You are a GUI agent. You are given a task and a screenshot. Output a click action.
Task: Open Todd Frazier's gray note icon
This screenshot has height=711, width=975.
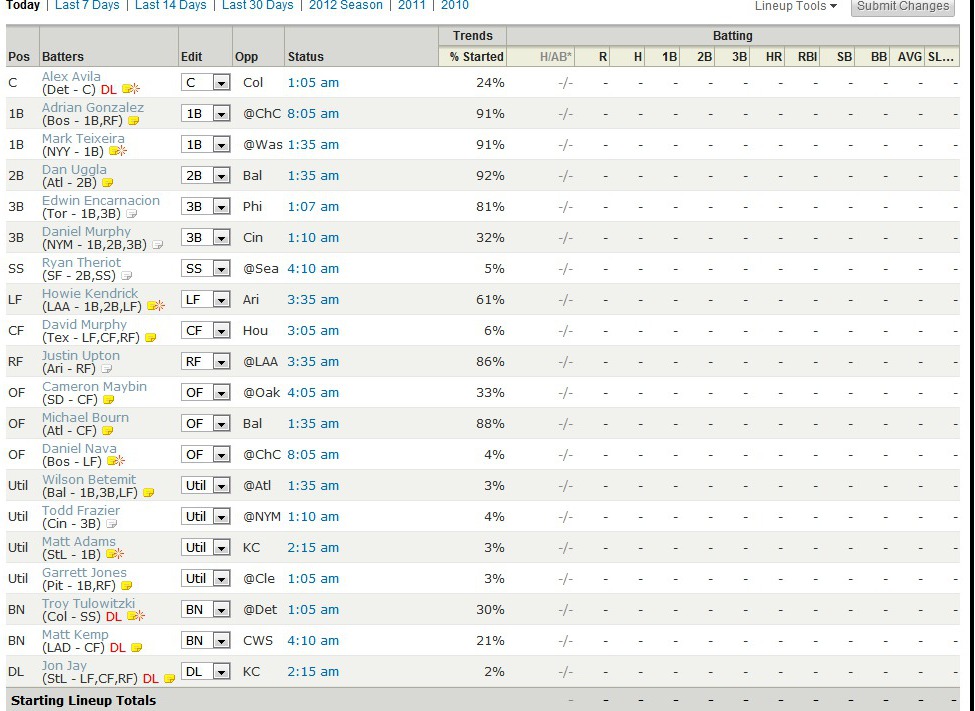pos(111,524)
